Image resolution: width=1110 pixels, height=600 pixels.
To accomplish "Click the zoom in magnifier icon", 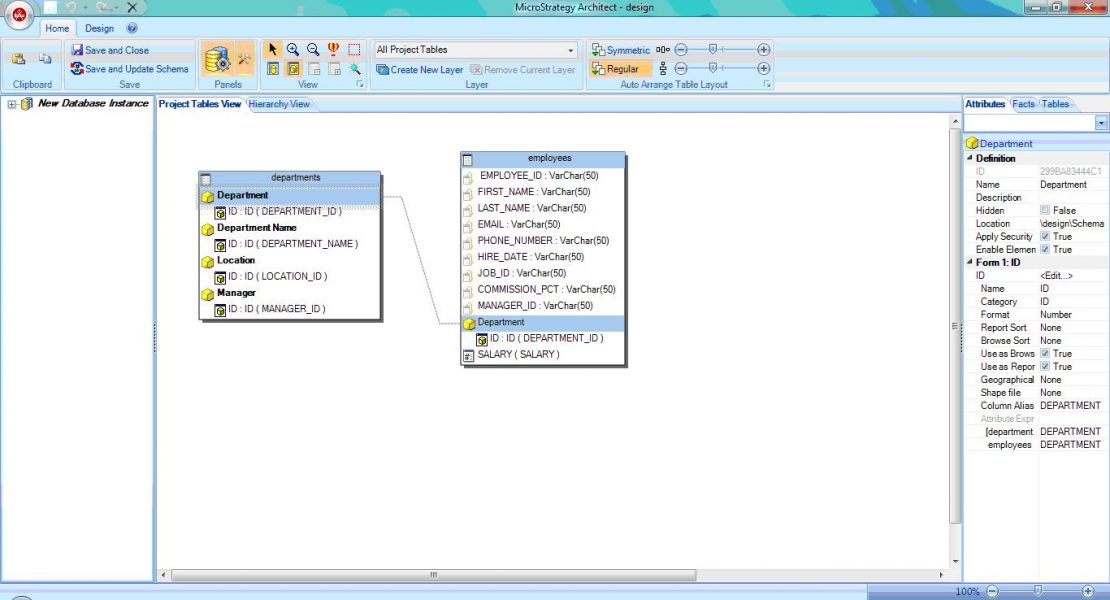I will tap(292, 50).
